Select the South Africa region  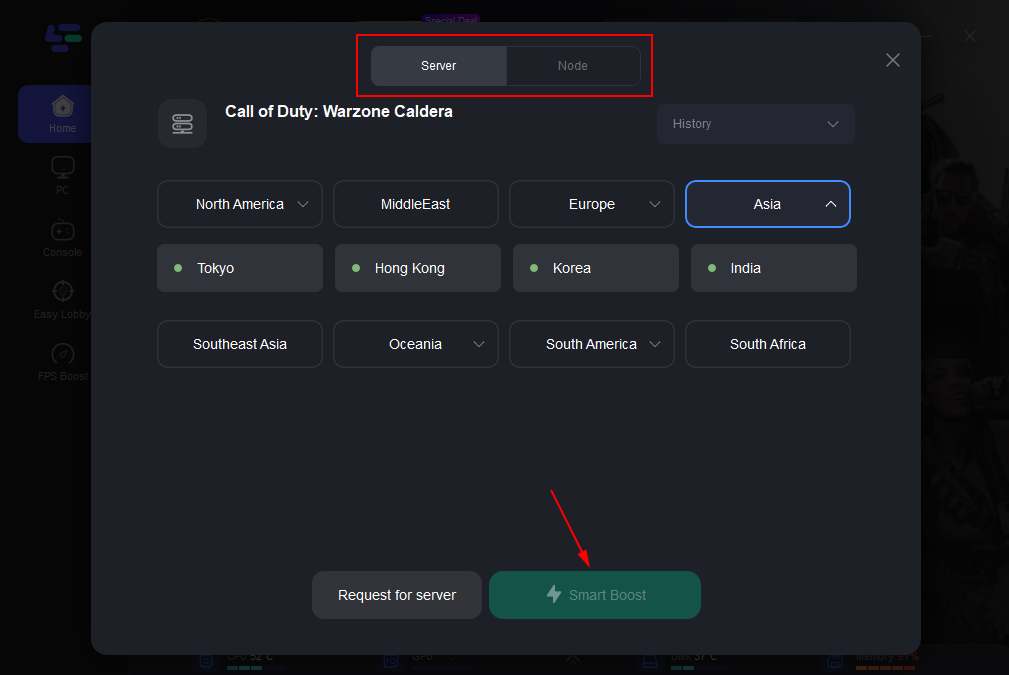pos(768,344)
